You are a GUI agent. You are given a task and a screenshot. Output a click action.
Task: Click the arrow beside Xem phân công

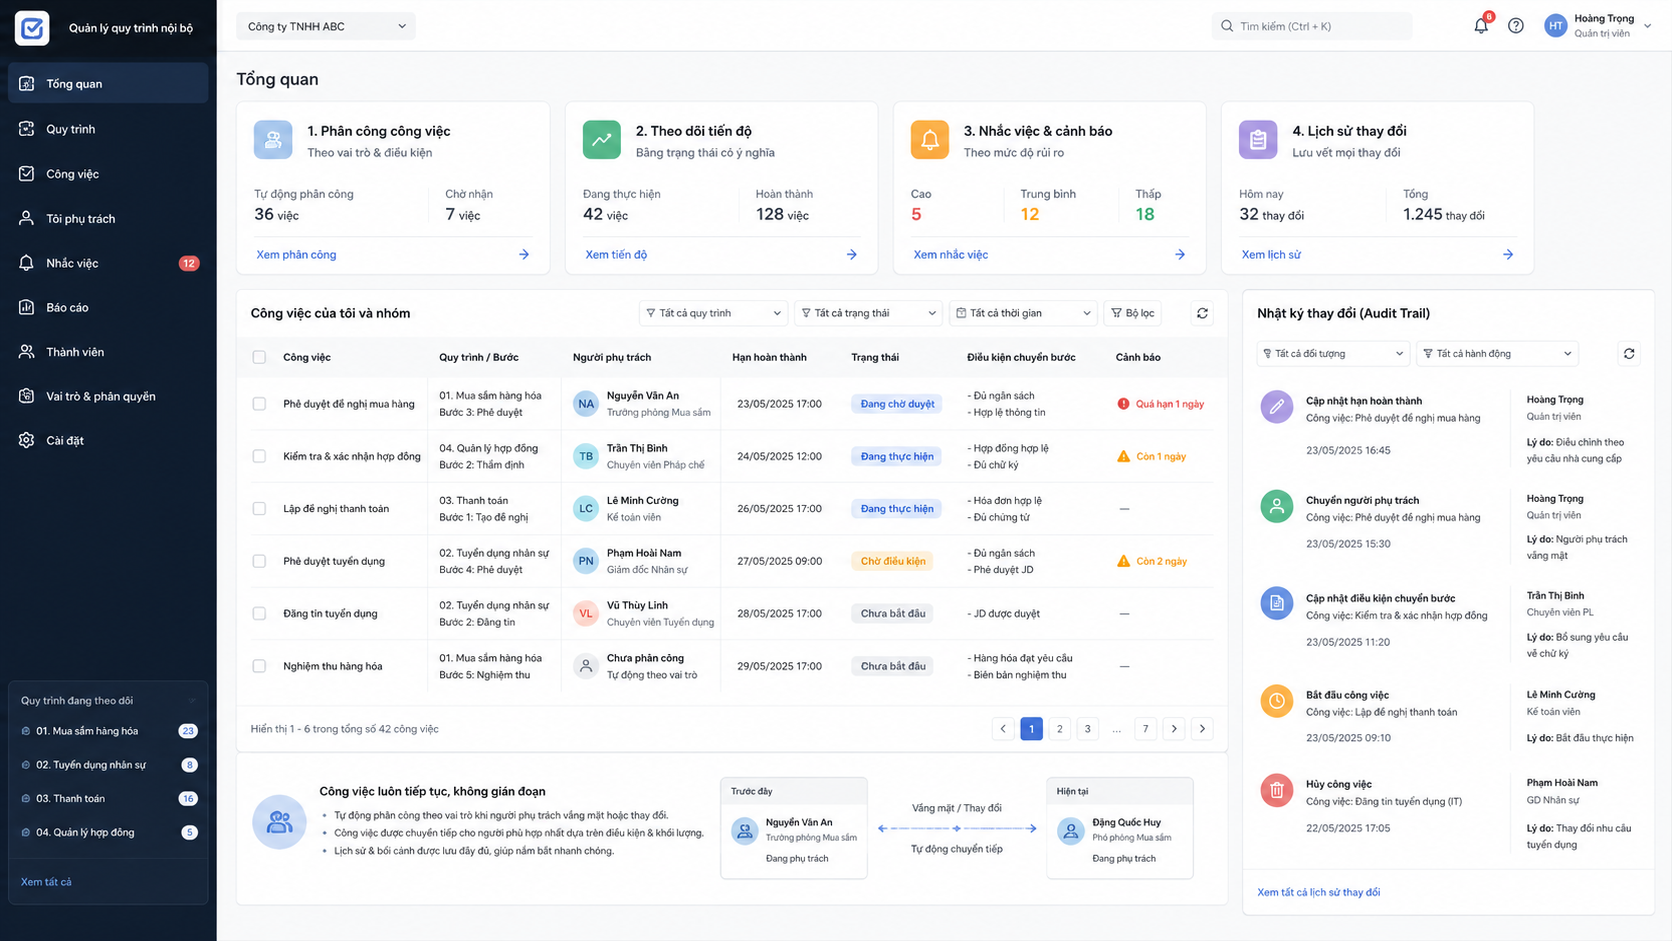[x=524, y=255]
